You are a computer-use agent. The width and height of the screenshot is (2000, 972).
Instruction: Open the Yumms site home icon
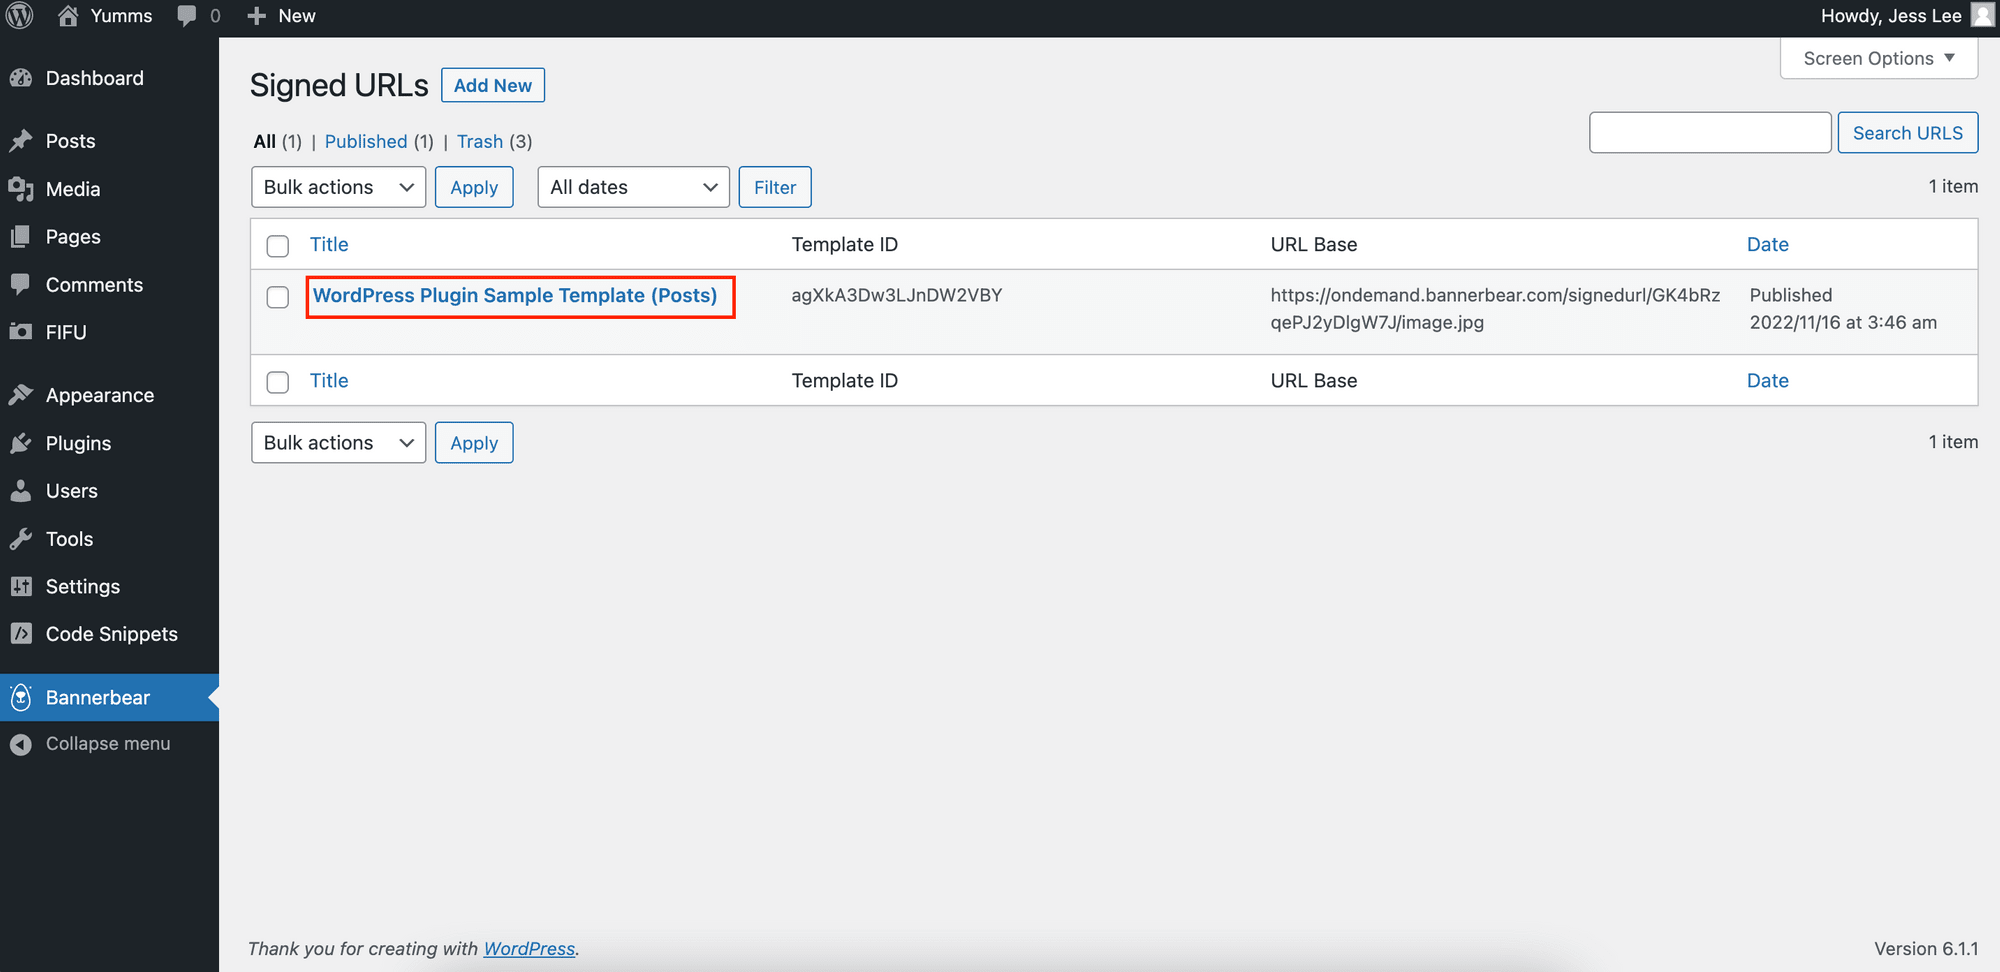click(x=68, y=16)
